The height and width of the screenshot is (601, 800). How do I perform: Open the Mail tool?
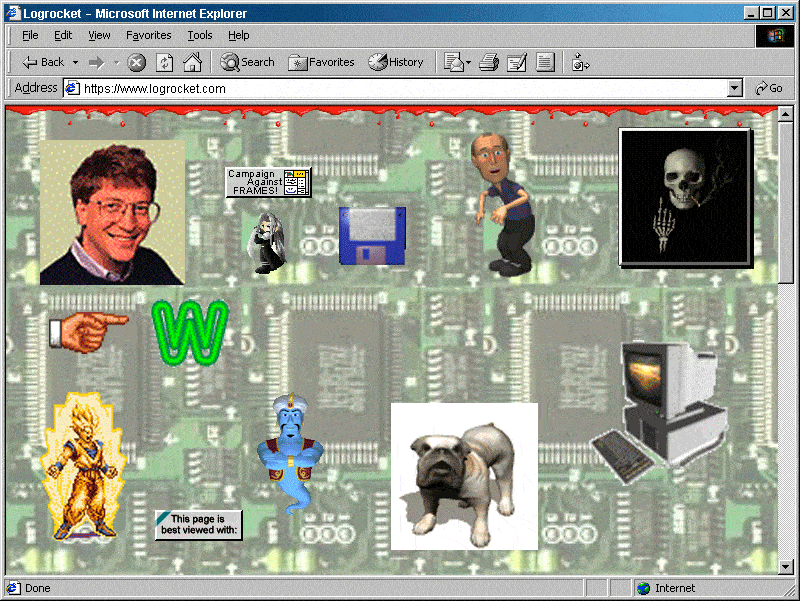[x=453, y=62]
